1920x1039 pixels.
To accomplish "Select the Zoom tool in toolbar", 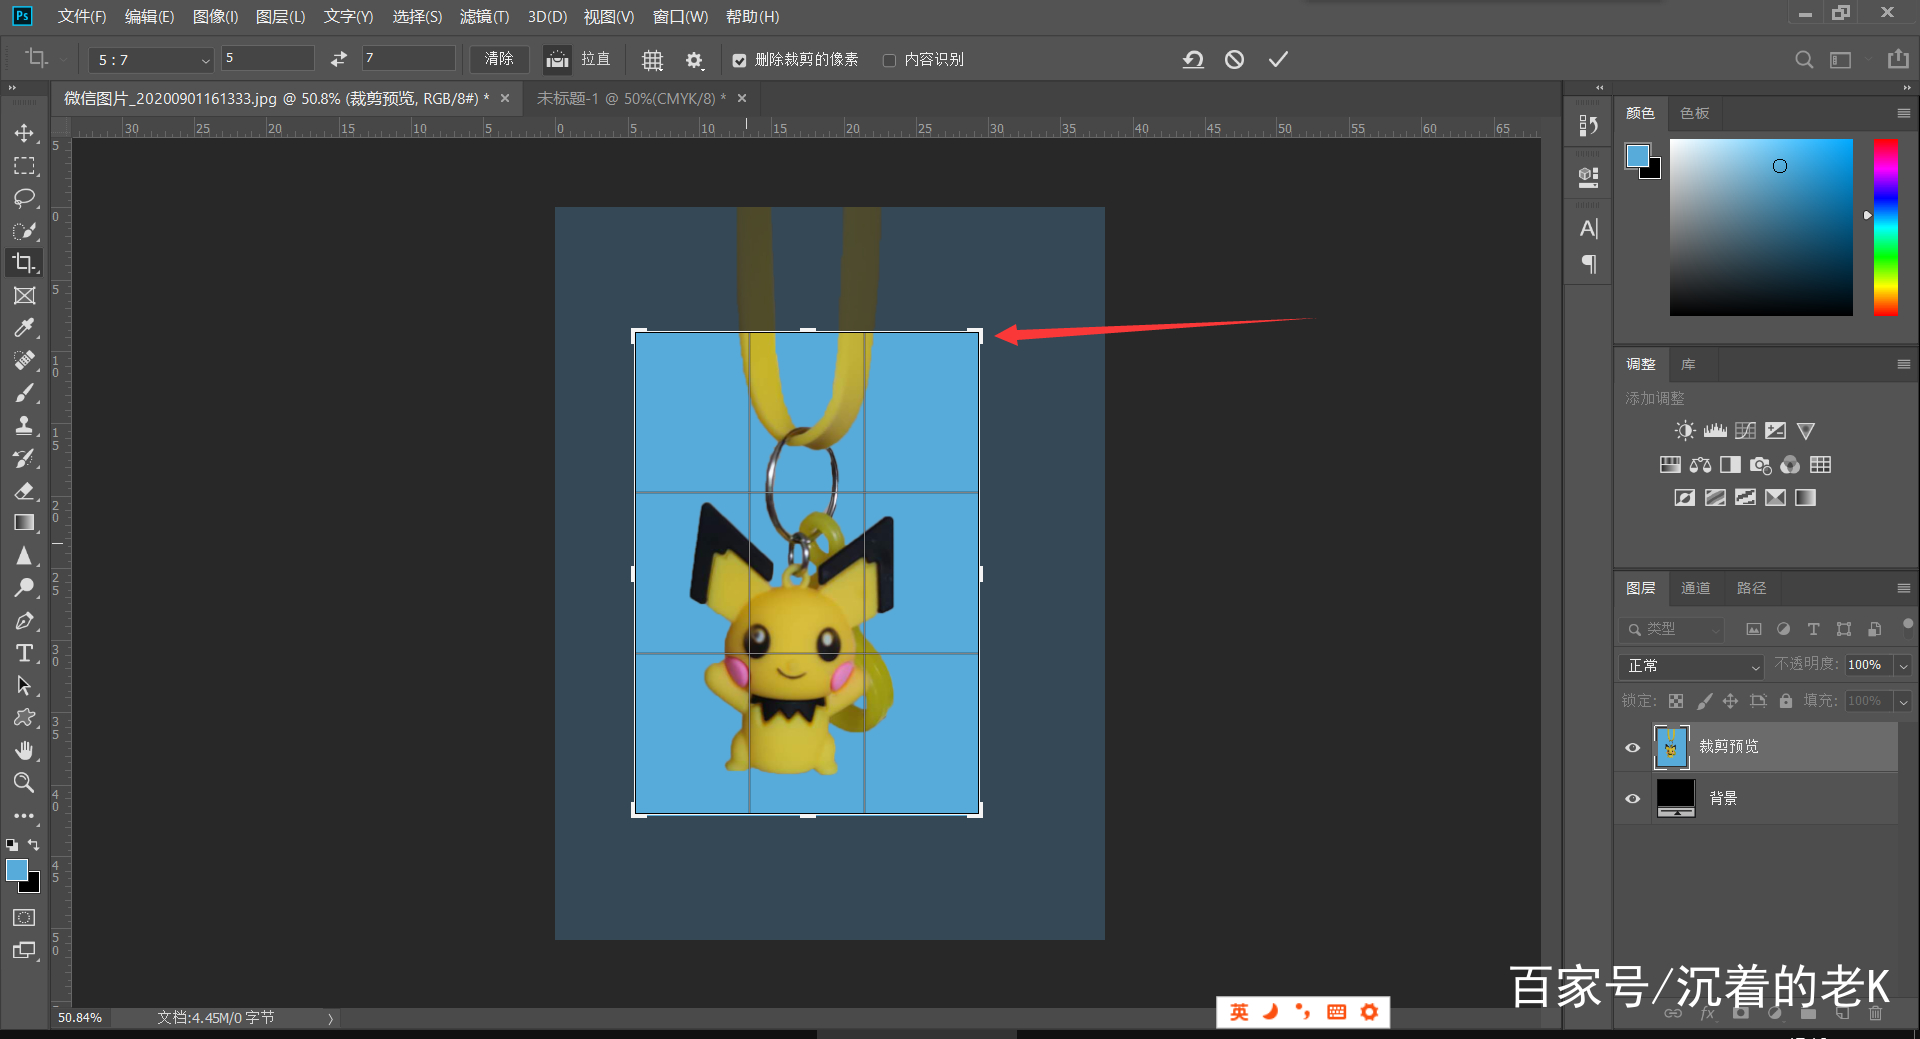I will point(24,782).
